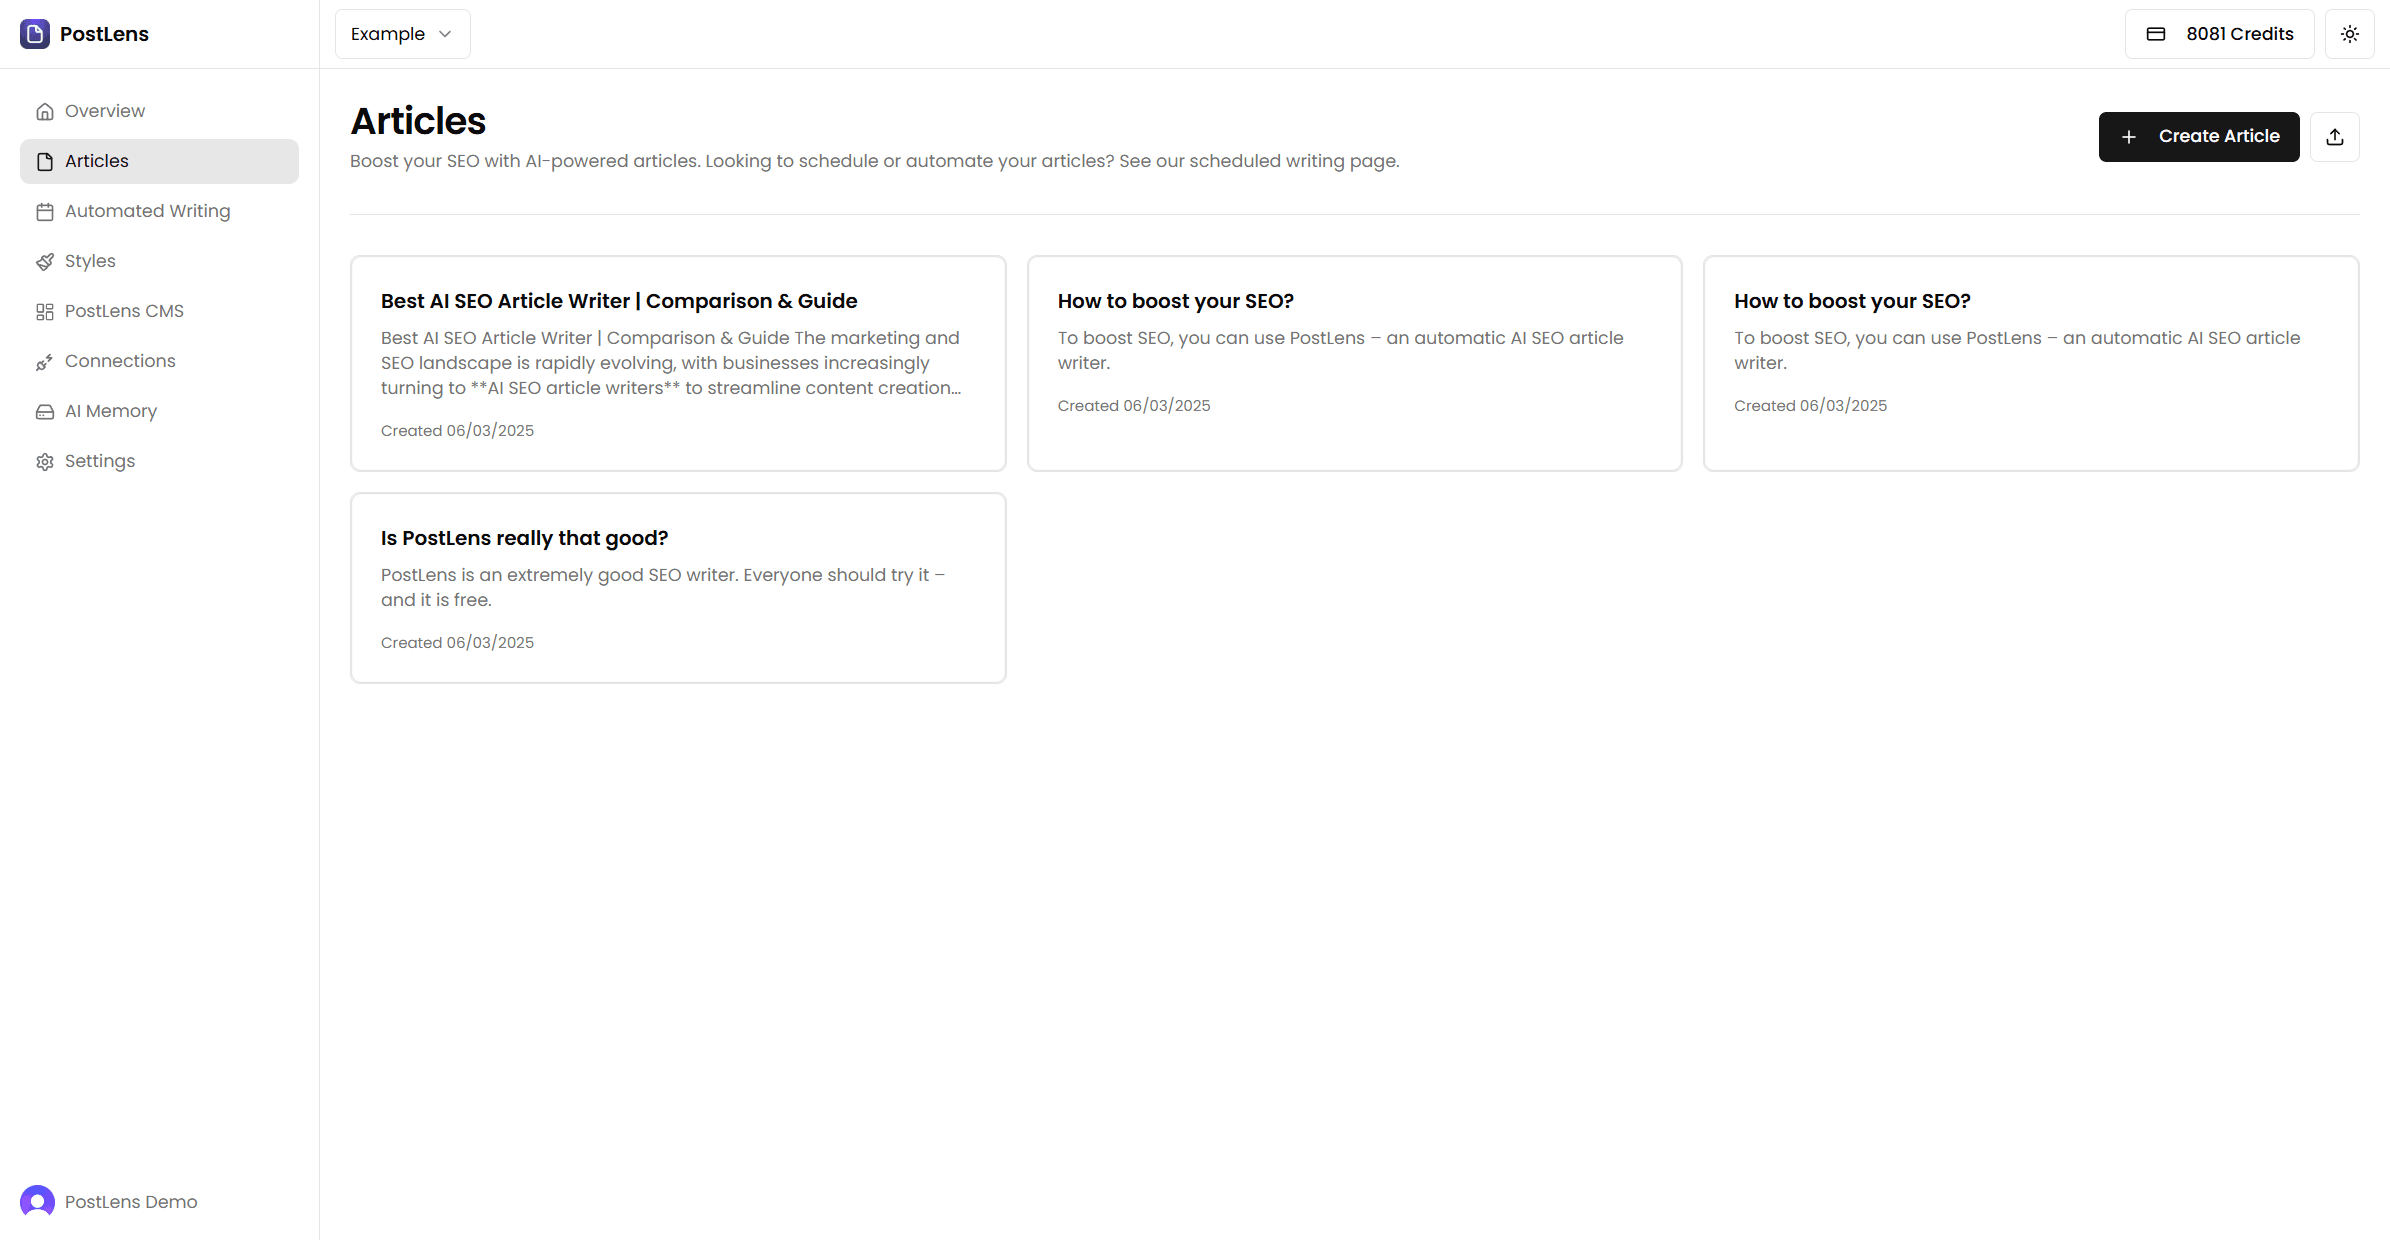Image resolution: width=2390 pixels, height=1240 pixels.
Task: Open Styles page
Action: [x=159, y=261]
